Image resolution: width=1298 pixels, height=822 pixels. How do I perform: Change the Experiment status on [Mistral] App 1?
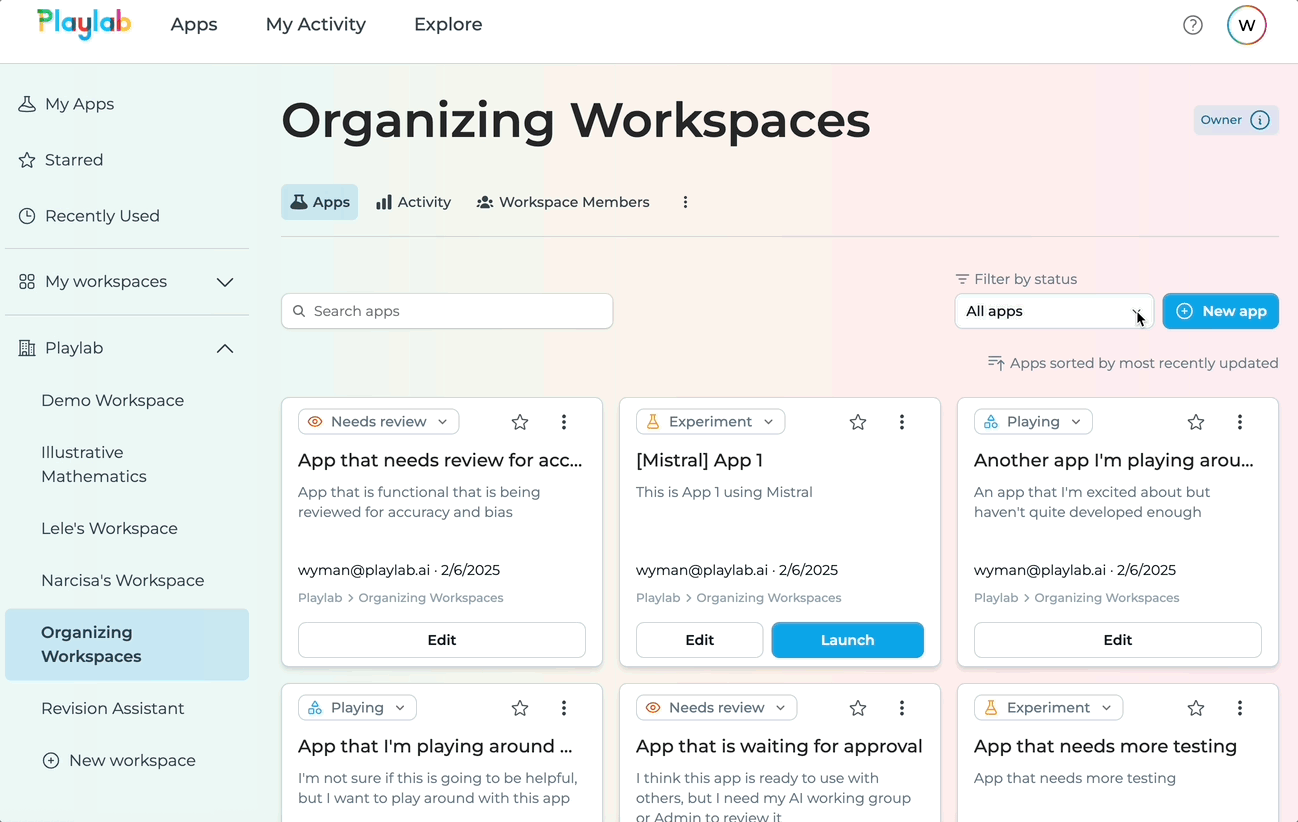click(x=710, y=421)
